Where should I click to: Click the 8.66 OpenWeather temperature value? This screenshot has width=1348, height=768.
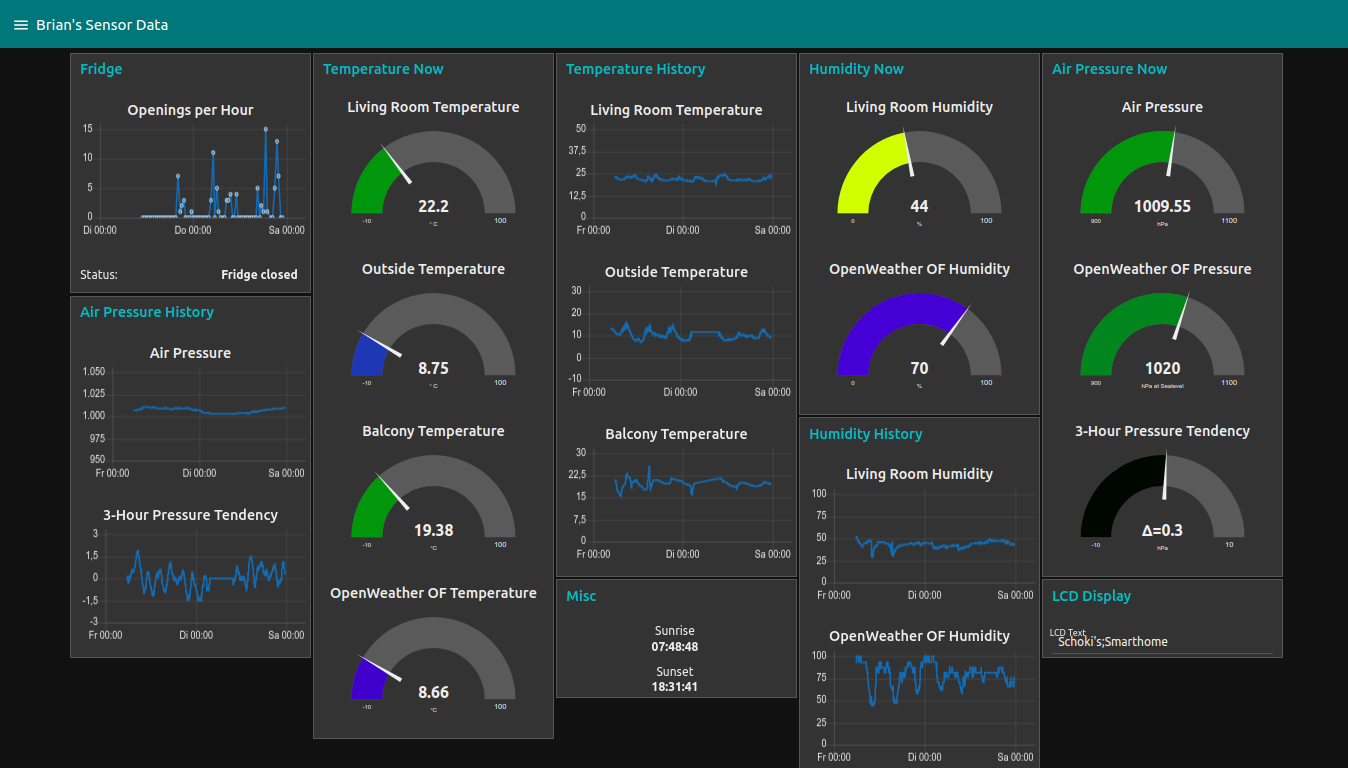coord(433,692)
